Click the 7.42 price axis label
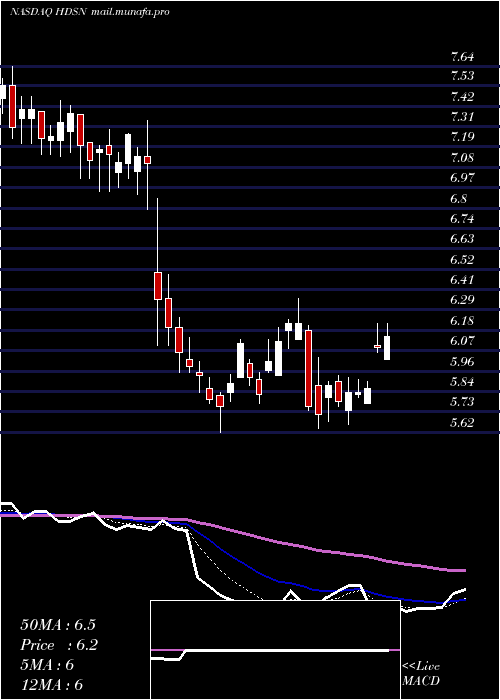This screenshot has width=500, height=700. click(462, 97)
